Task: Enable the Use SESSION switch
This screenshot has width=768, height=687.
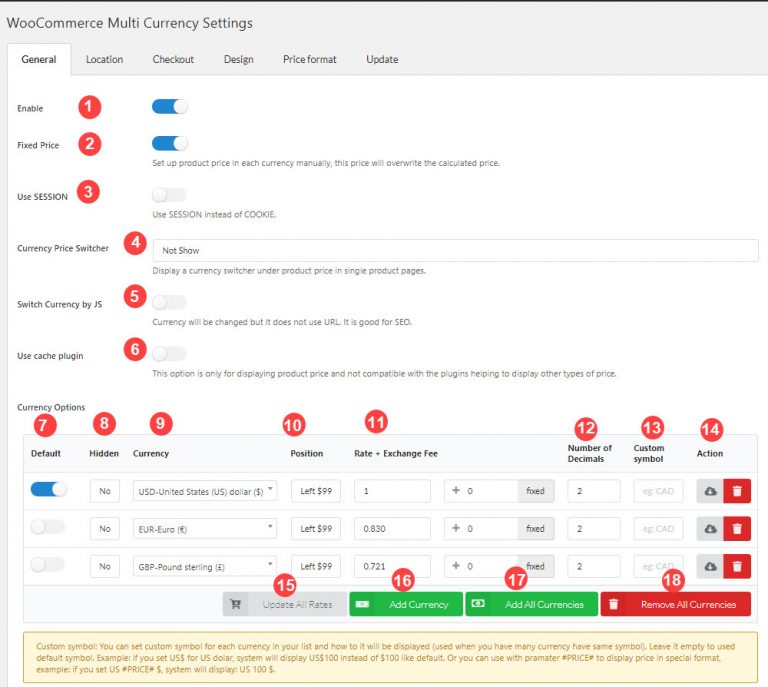Action: point(169,195)
